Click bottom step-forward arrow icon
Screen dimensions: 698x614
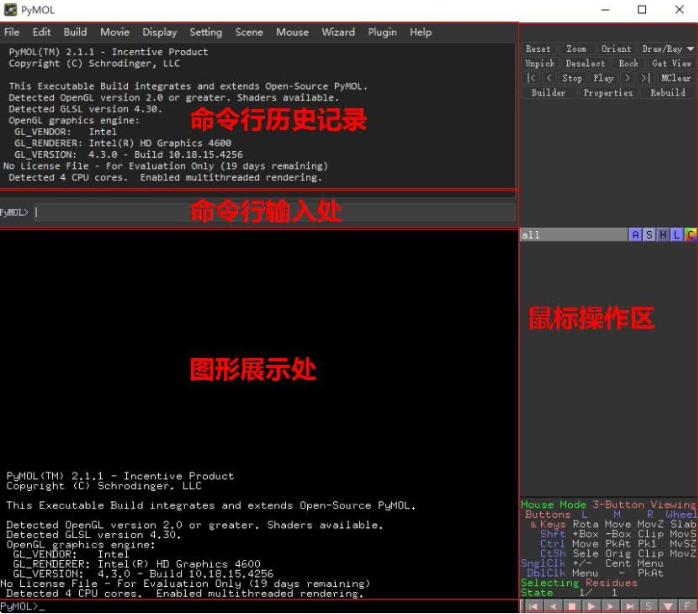[611, 606]
